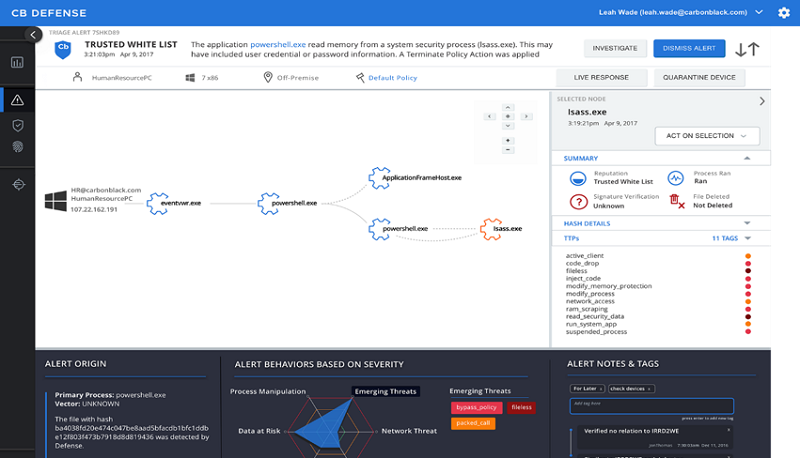Pan the graph up
Viewport: 800px width, 458px height.
click(x=508, y=108)
